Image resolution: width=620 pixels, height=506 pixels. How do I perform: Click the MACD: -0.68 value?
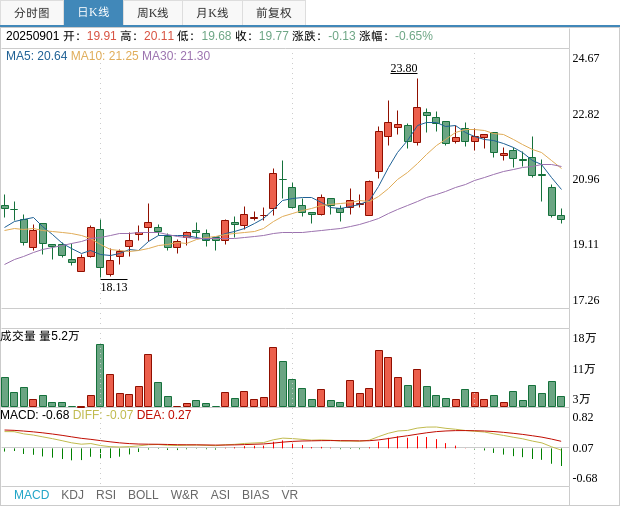click(35, 415)
